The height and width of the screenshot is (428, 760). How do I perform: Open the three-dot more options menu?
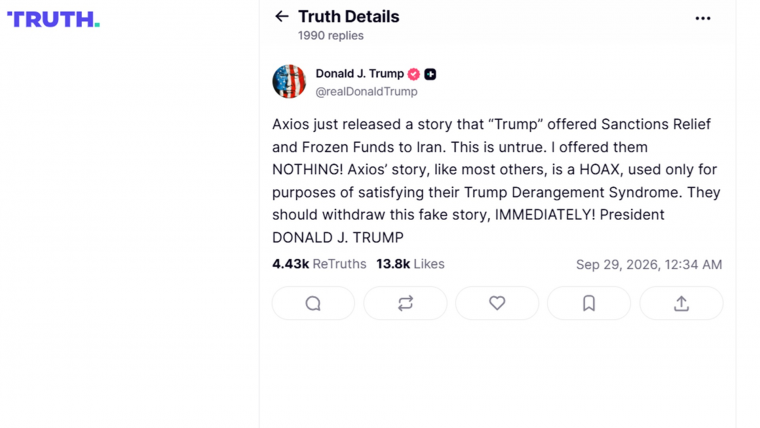[703, 18]
